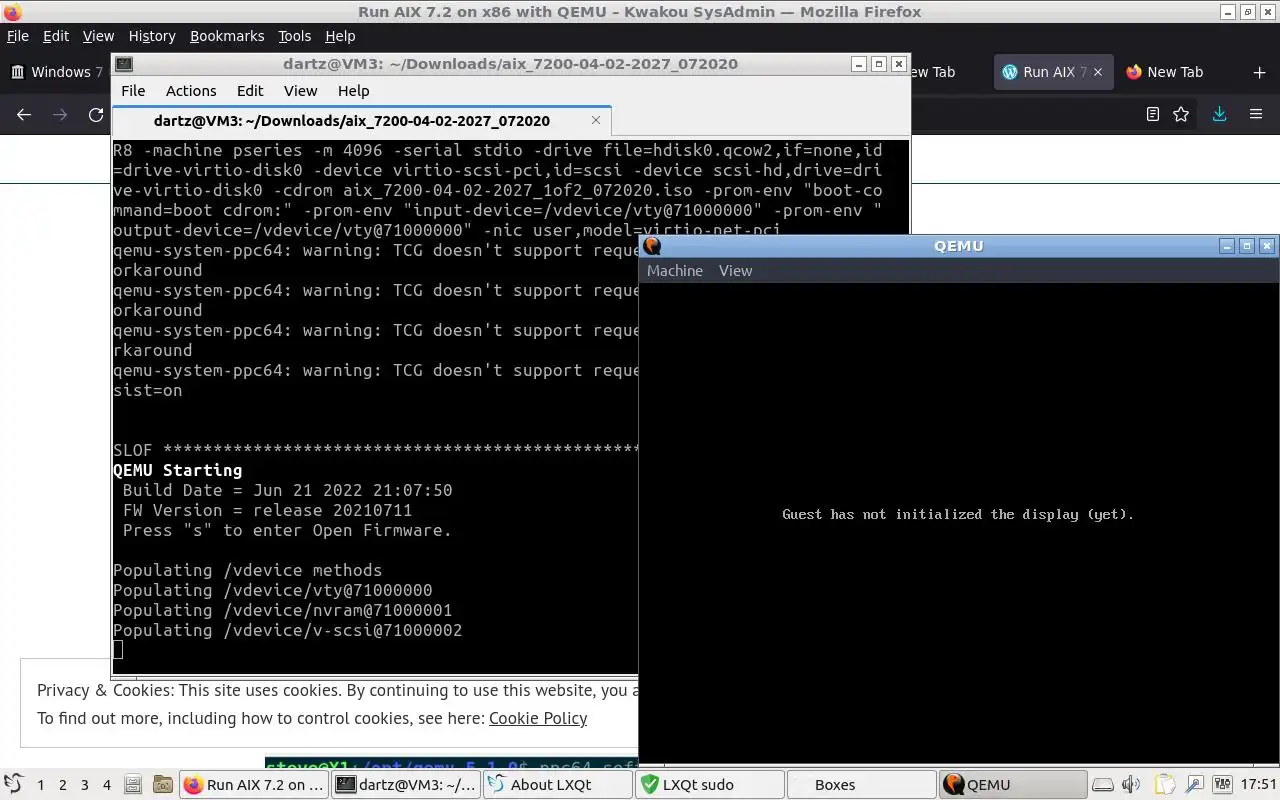Open the Bookmarks menu in Firefox
This screenshot has width=1280, height=800.
[227, 36]
